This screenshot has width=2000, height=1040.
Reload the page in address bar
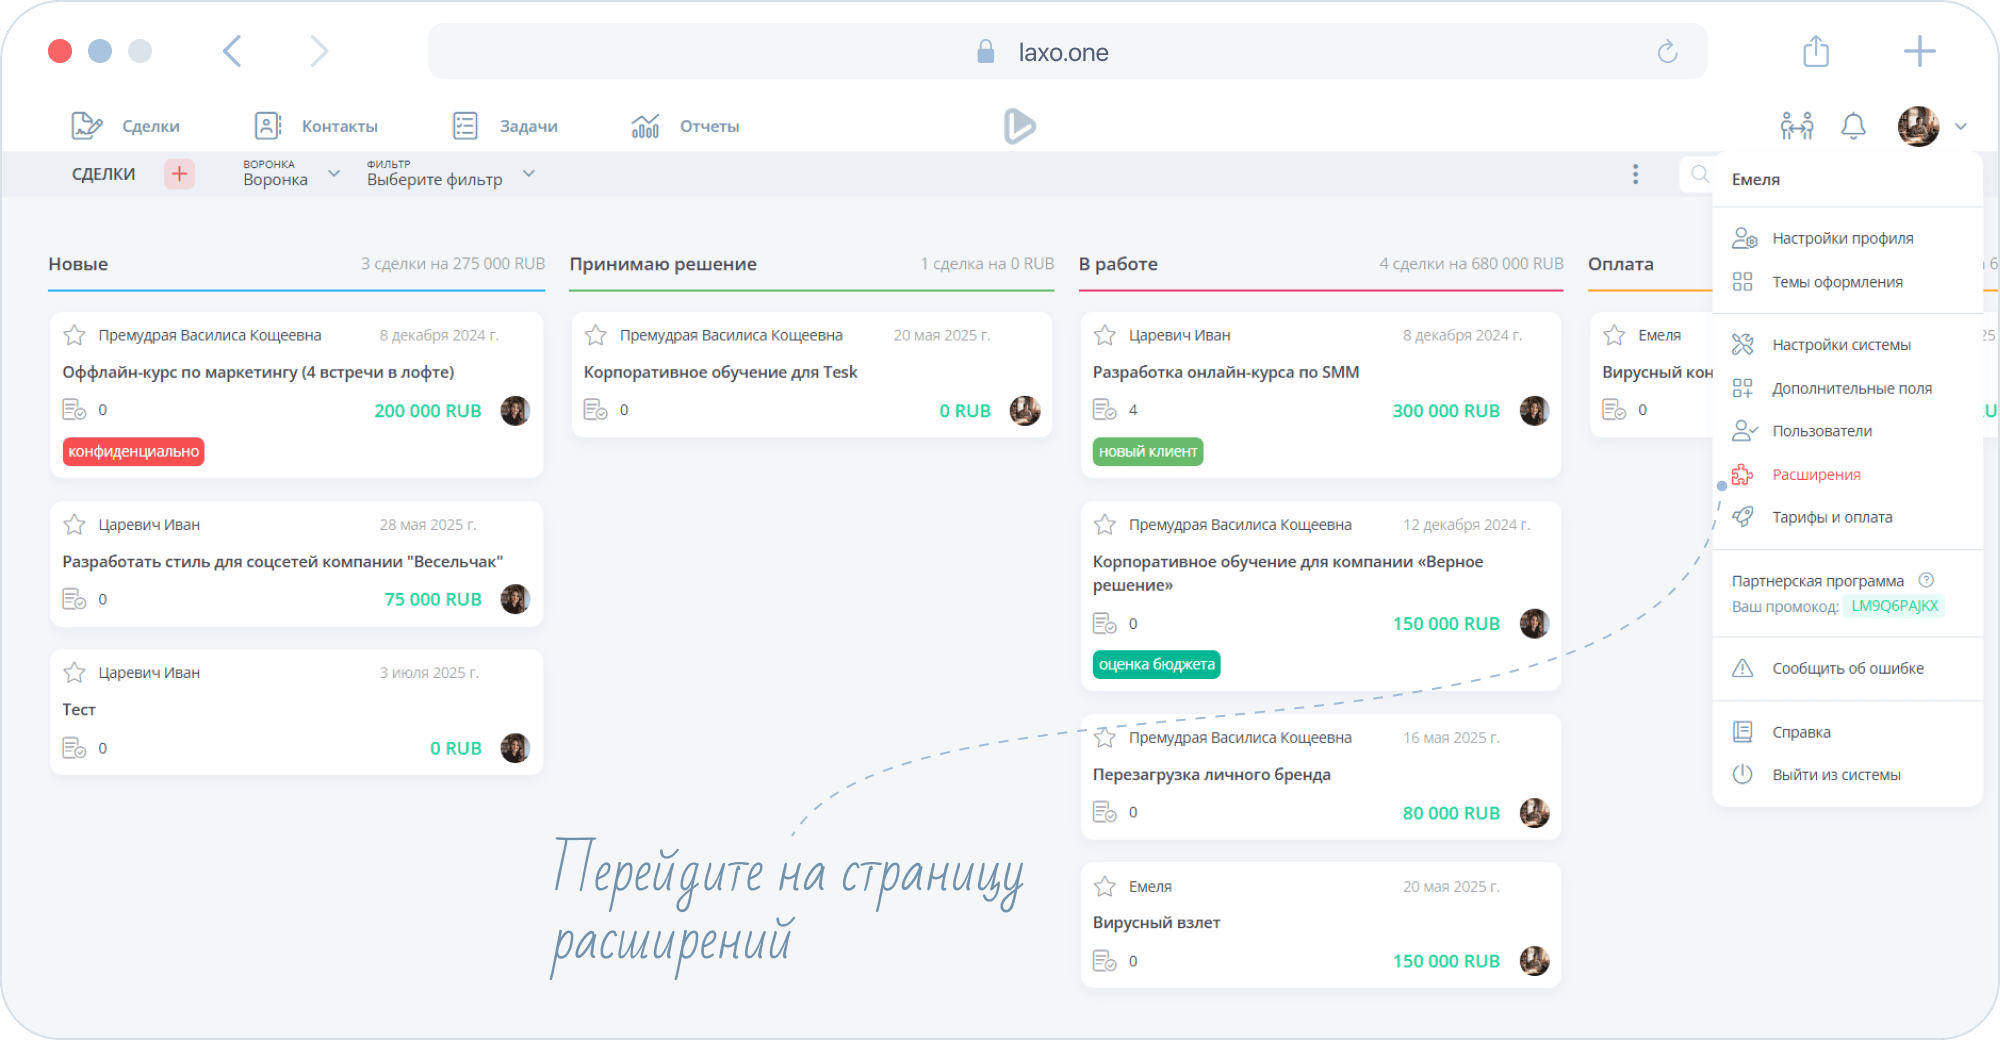pyautogui.click(x=1667, y=52)
